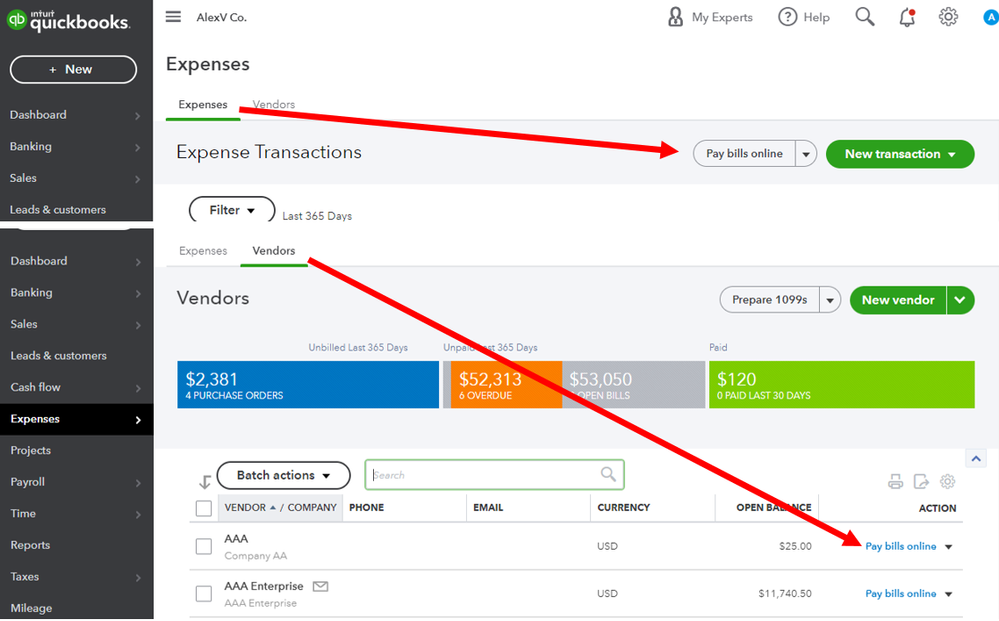Open Reports in the sidebar
Image resolution: width=999 pixels, height=621 pixels.
pyautogui.click(x=30, y=545)
